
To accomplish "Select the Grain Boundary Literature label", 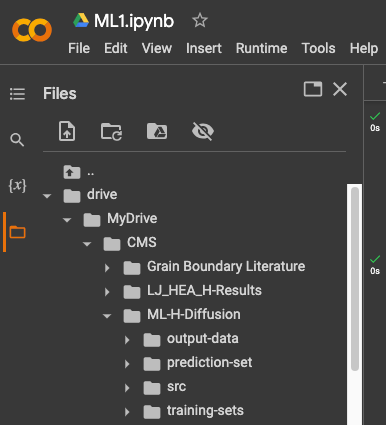I will click(x=226, y=266).
